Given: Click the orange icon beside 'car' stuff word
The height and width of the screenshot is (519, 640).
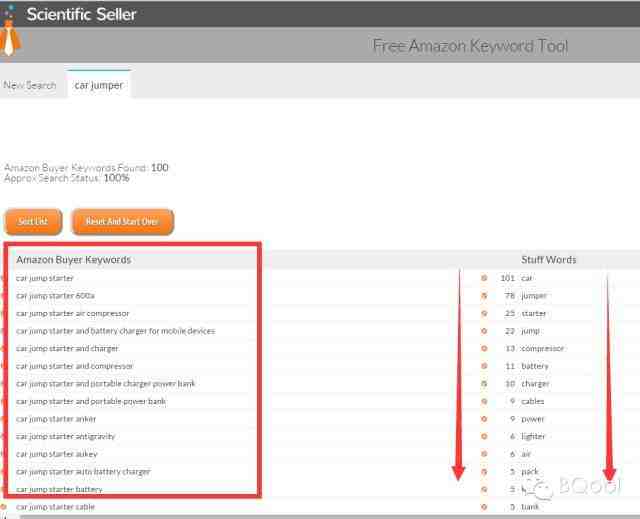Looking at the screenshot, I should pyautogui.click(x=484, y=278).
